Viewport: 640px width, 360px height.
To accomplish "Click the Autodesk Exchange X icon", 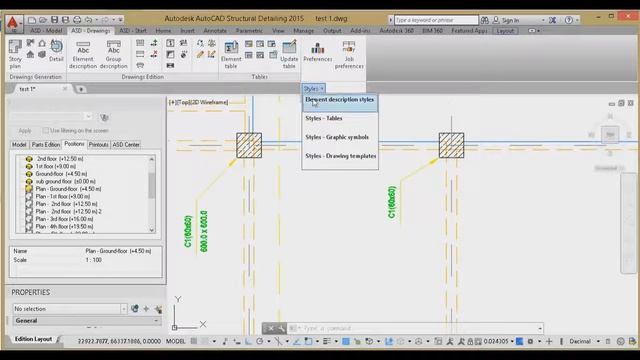I will (552, 20).
